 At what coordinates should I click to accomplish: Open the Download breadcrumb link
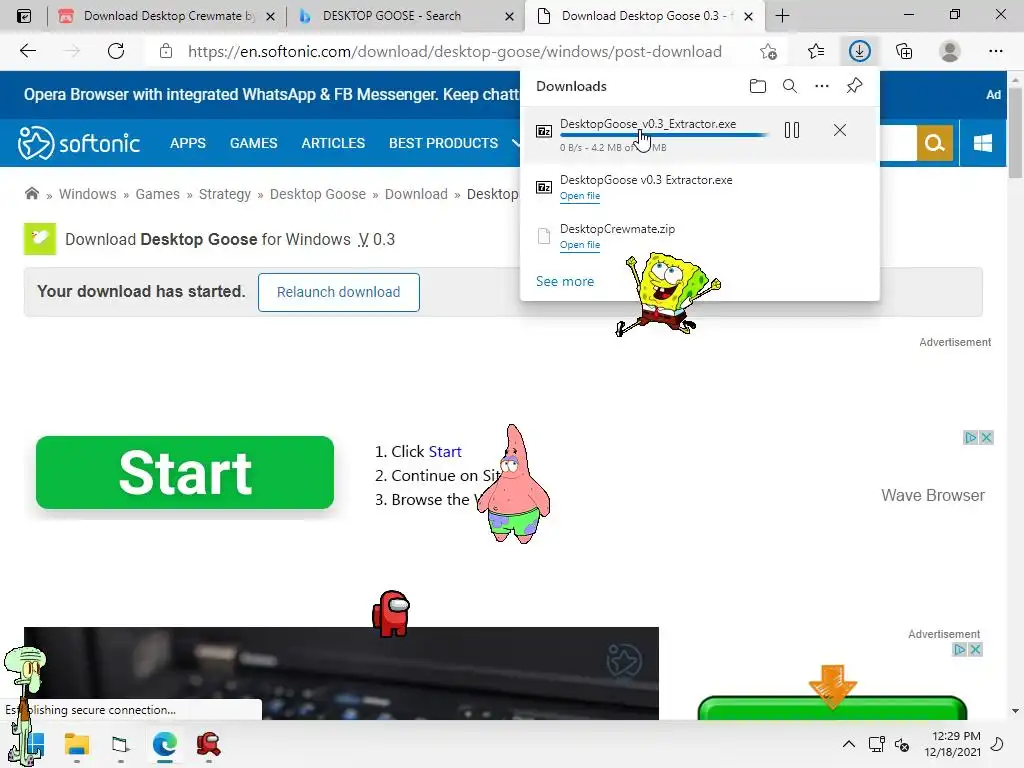point(416,194)
